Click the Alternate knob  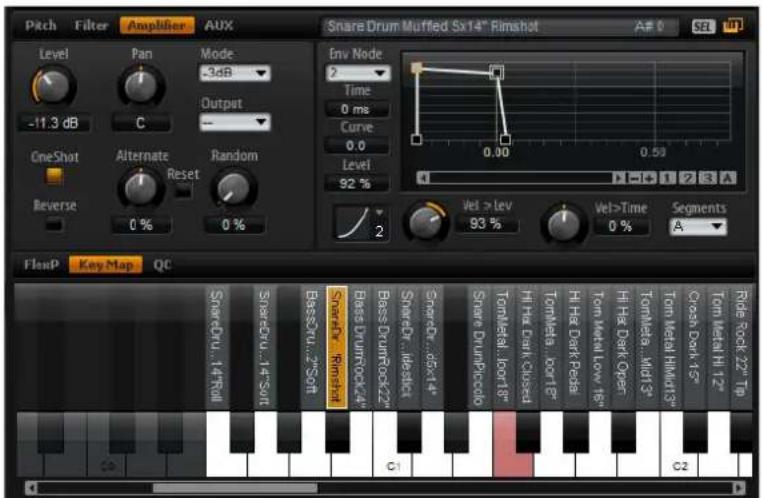[140, 188]
